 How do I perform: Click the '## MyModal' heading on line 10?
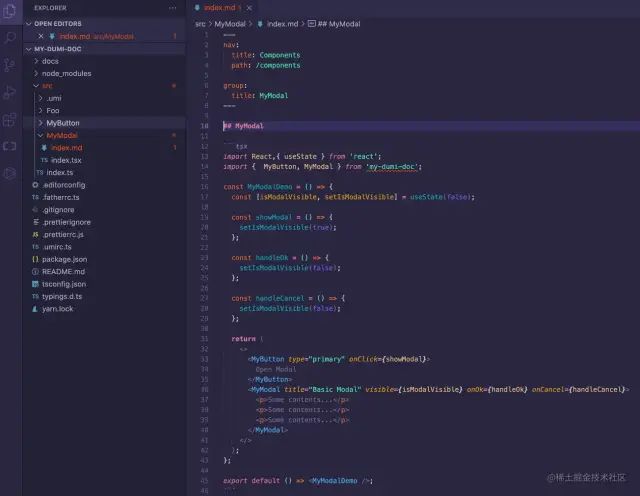click(x=243, y=126)
